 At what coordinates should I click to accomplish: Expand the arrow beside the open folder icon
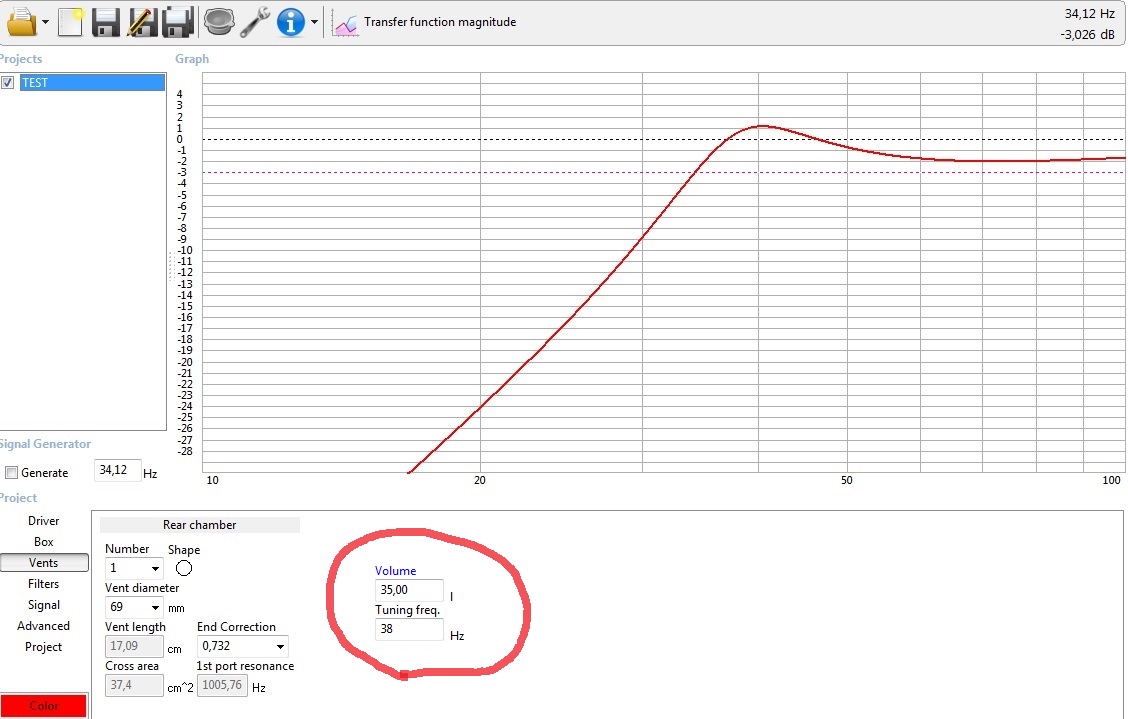[x=45, y=22]
